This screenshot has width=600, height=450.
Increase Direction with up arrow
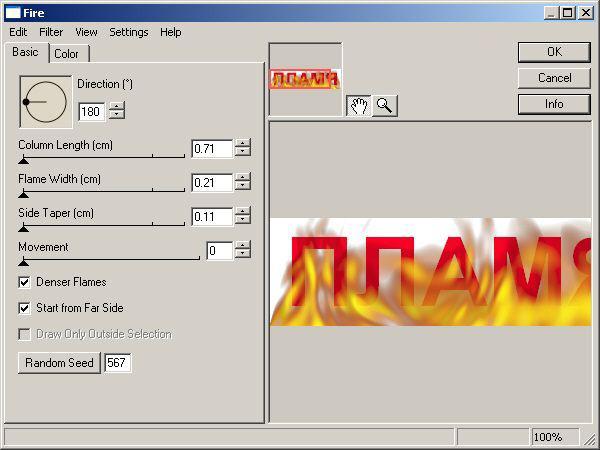117,106
